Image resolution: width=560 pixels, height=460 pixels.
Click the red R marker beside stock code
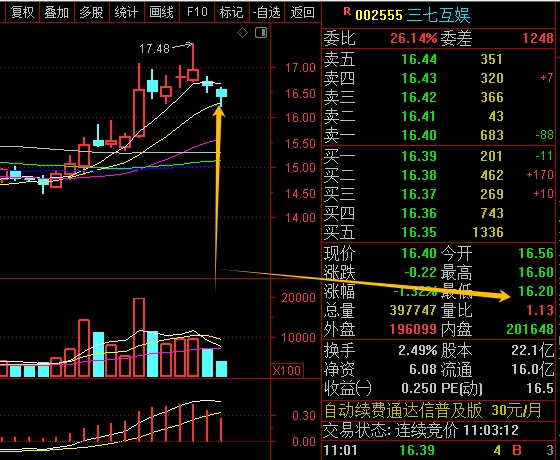346,11
